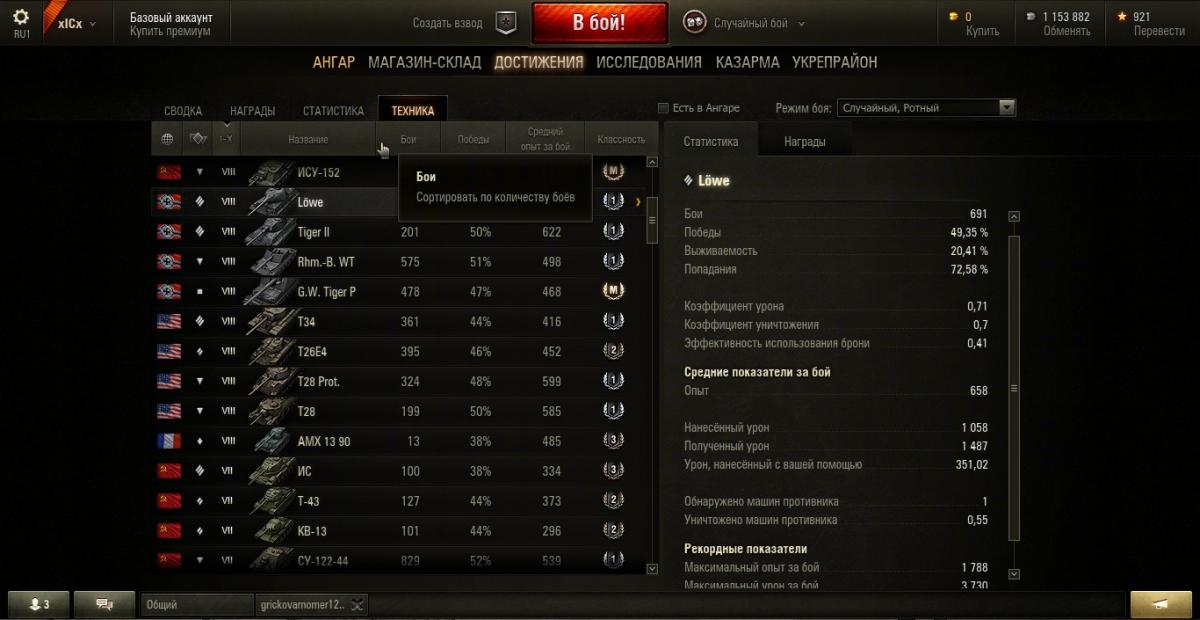Click the vehicle list scrollbar down arrow
This screenshot has height=620, width=1200.
pyautogui.click(x=652, y=568)
